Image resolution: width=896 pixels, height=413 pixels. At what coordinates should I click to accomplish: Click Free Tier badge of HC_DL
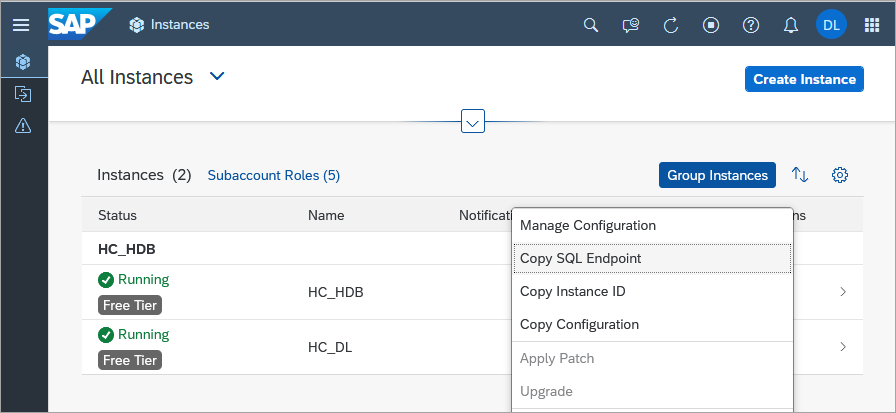(x=130, y=360)
